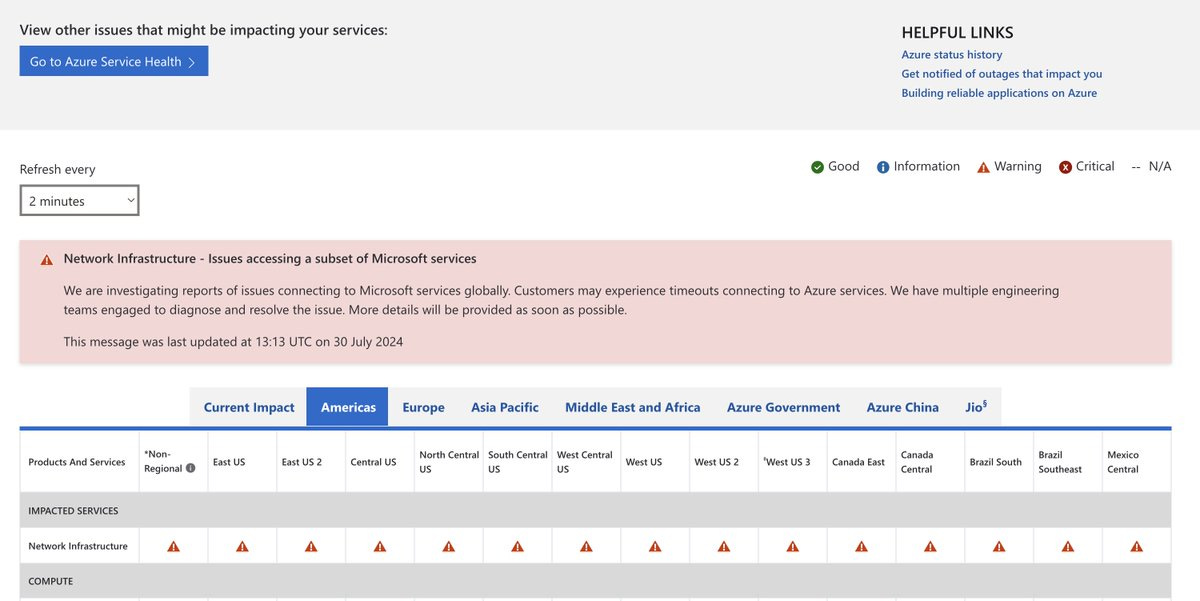
Task: Click Network Infrastructure warning icon under West US 2
Action: 724,546
